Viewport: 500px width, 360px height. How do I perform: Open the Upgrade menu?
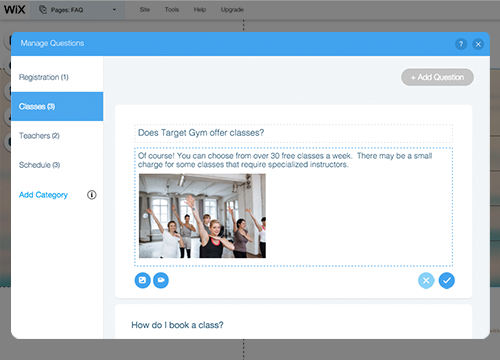232,10
